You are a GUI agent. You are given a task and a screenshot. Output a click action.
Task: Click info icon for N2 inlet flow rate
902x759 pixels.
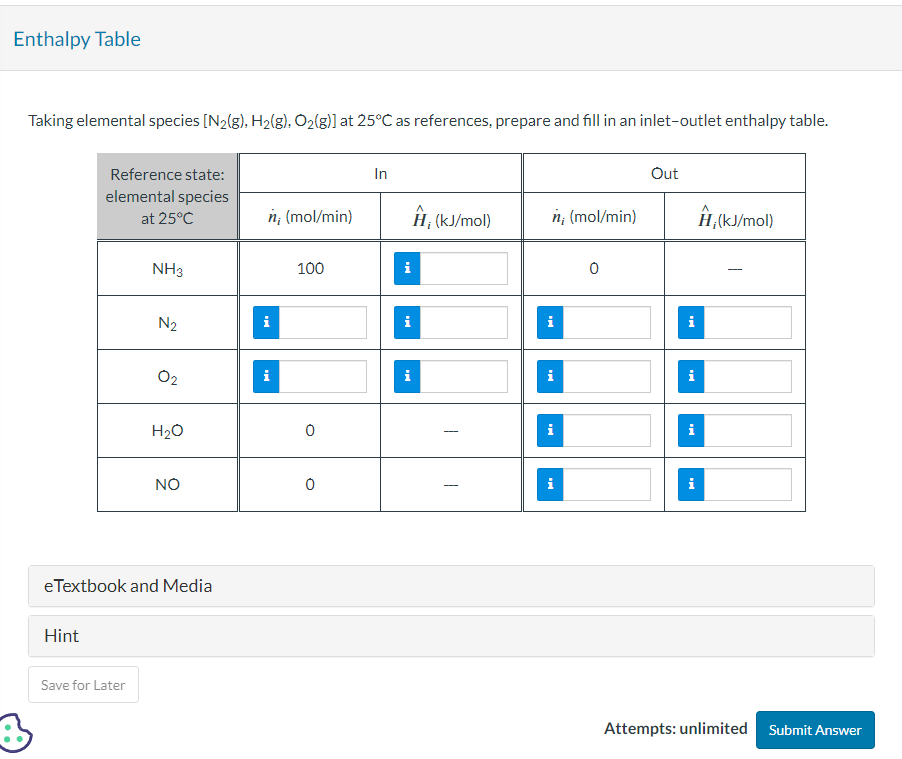click(x=265, y=322)
